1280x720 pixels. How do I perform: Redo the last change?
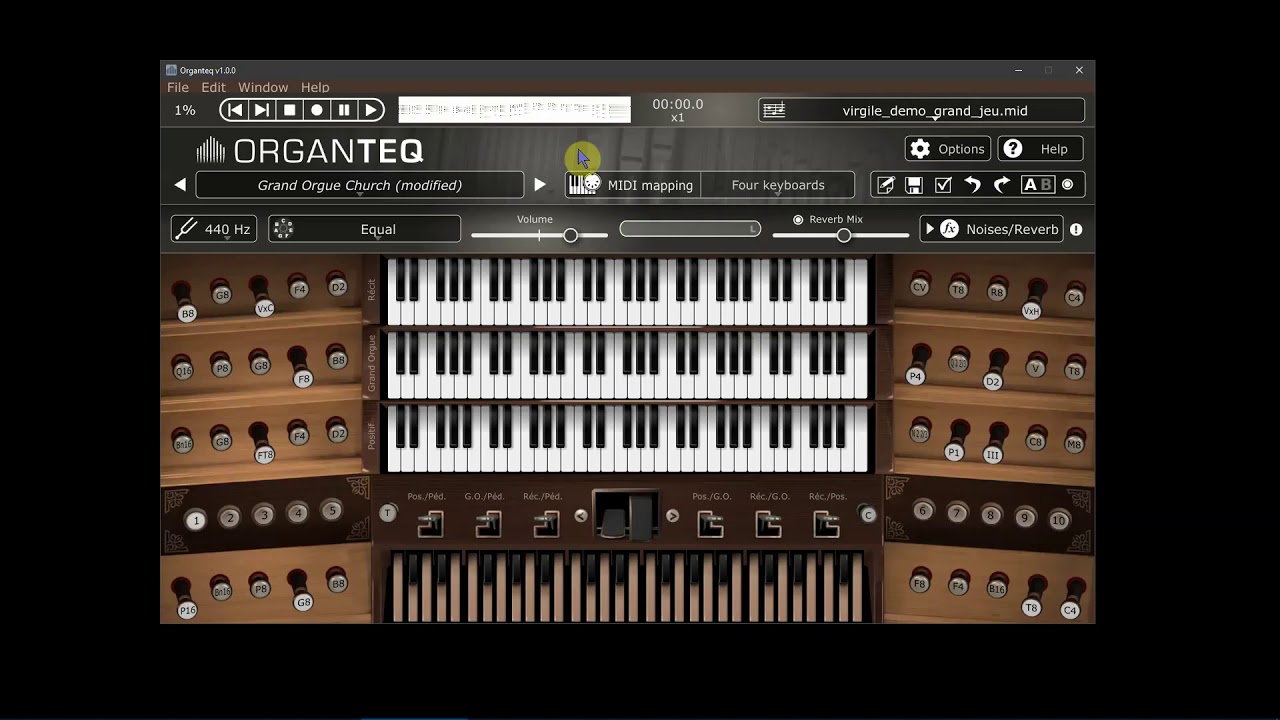1002,185
